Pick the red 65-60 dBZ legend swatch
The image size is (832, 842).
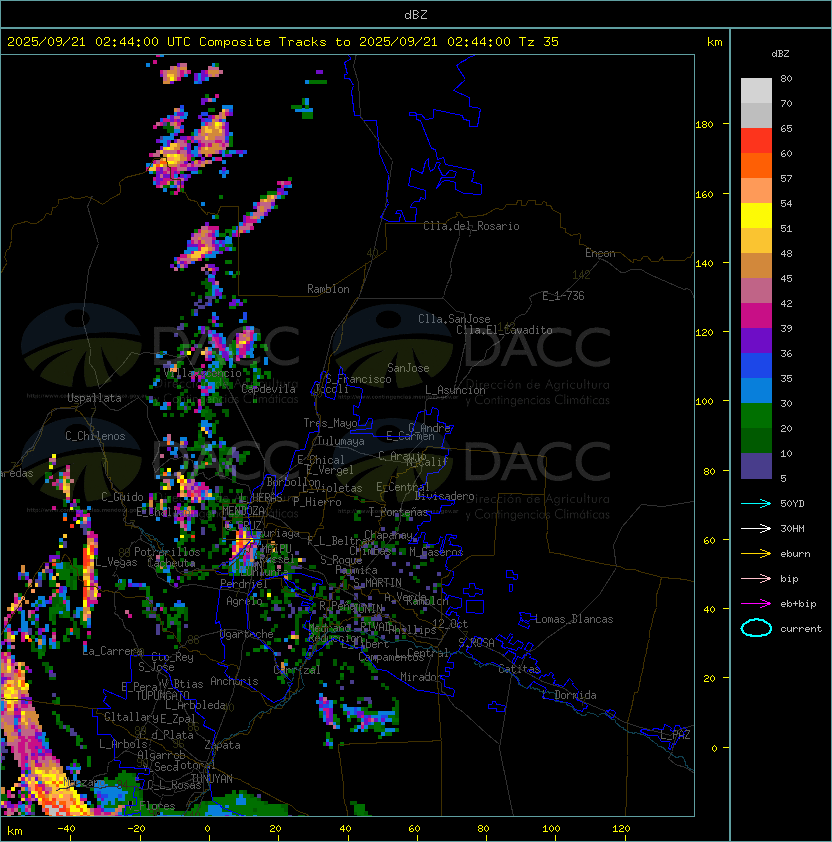pyautogui.click(x=756, y=141)
